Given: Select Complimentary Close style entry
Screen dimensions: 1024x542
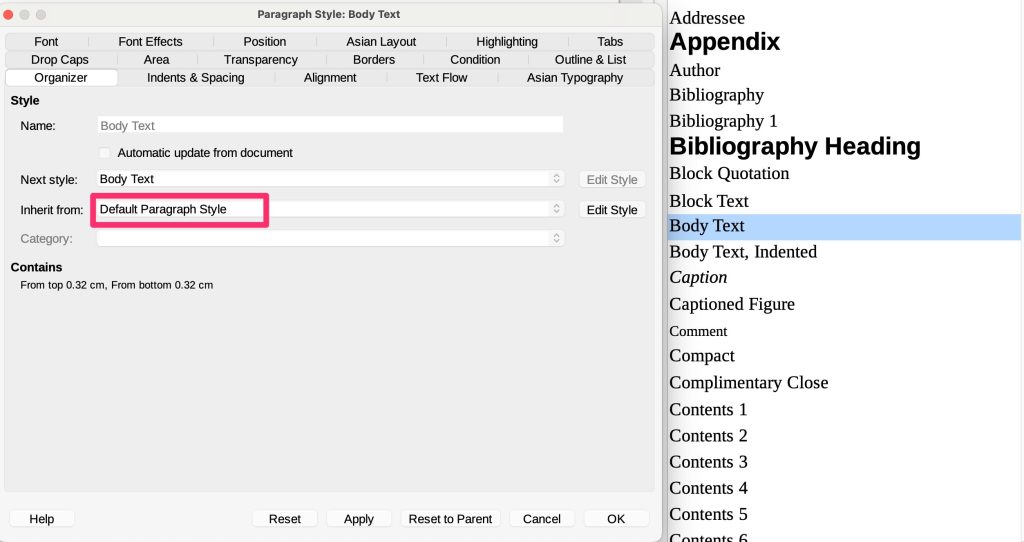Looking at the screenshot, I should pyautogui.click(x=748, y=383).
